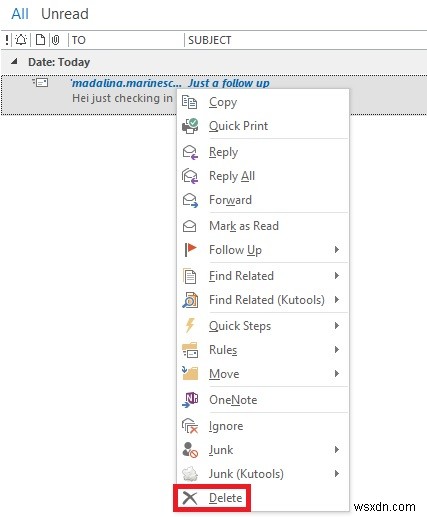Screen dimensions: 427x517
Task: Sort by the TO column header
Action: [x=79, y=40]
